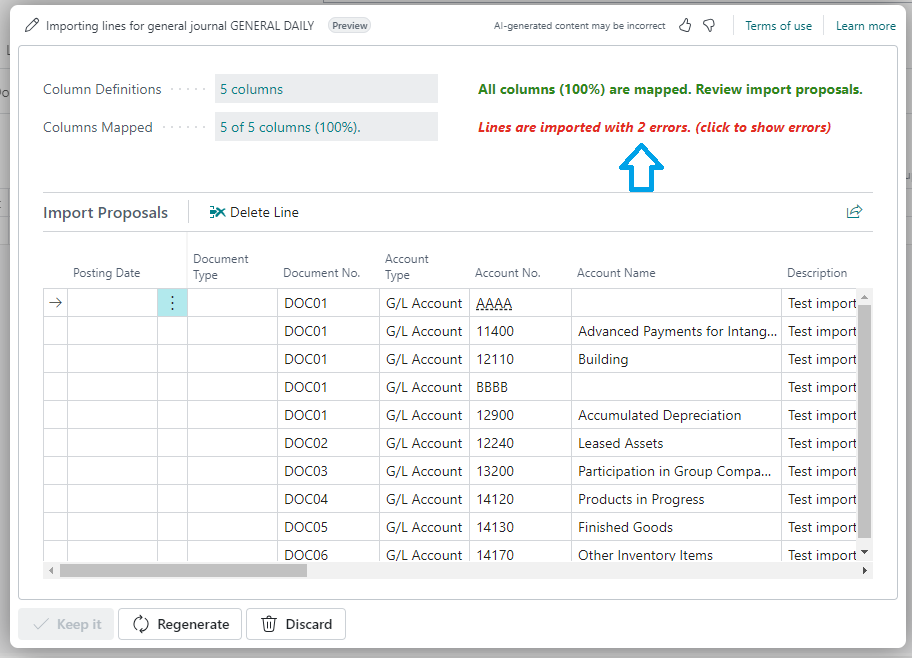Click the Regenerate button

[180, 624]
